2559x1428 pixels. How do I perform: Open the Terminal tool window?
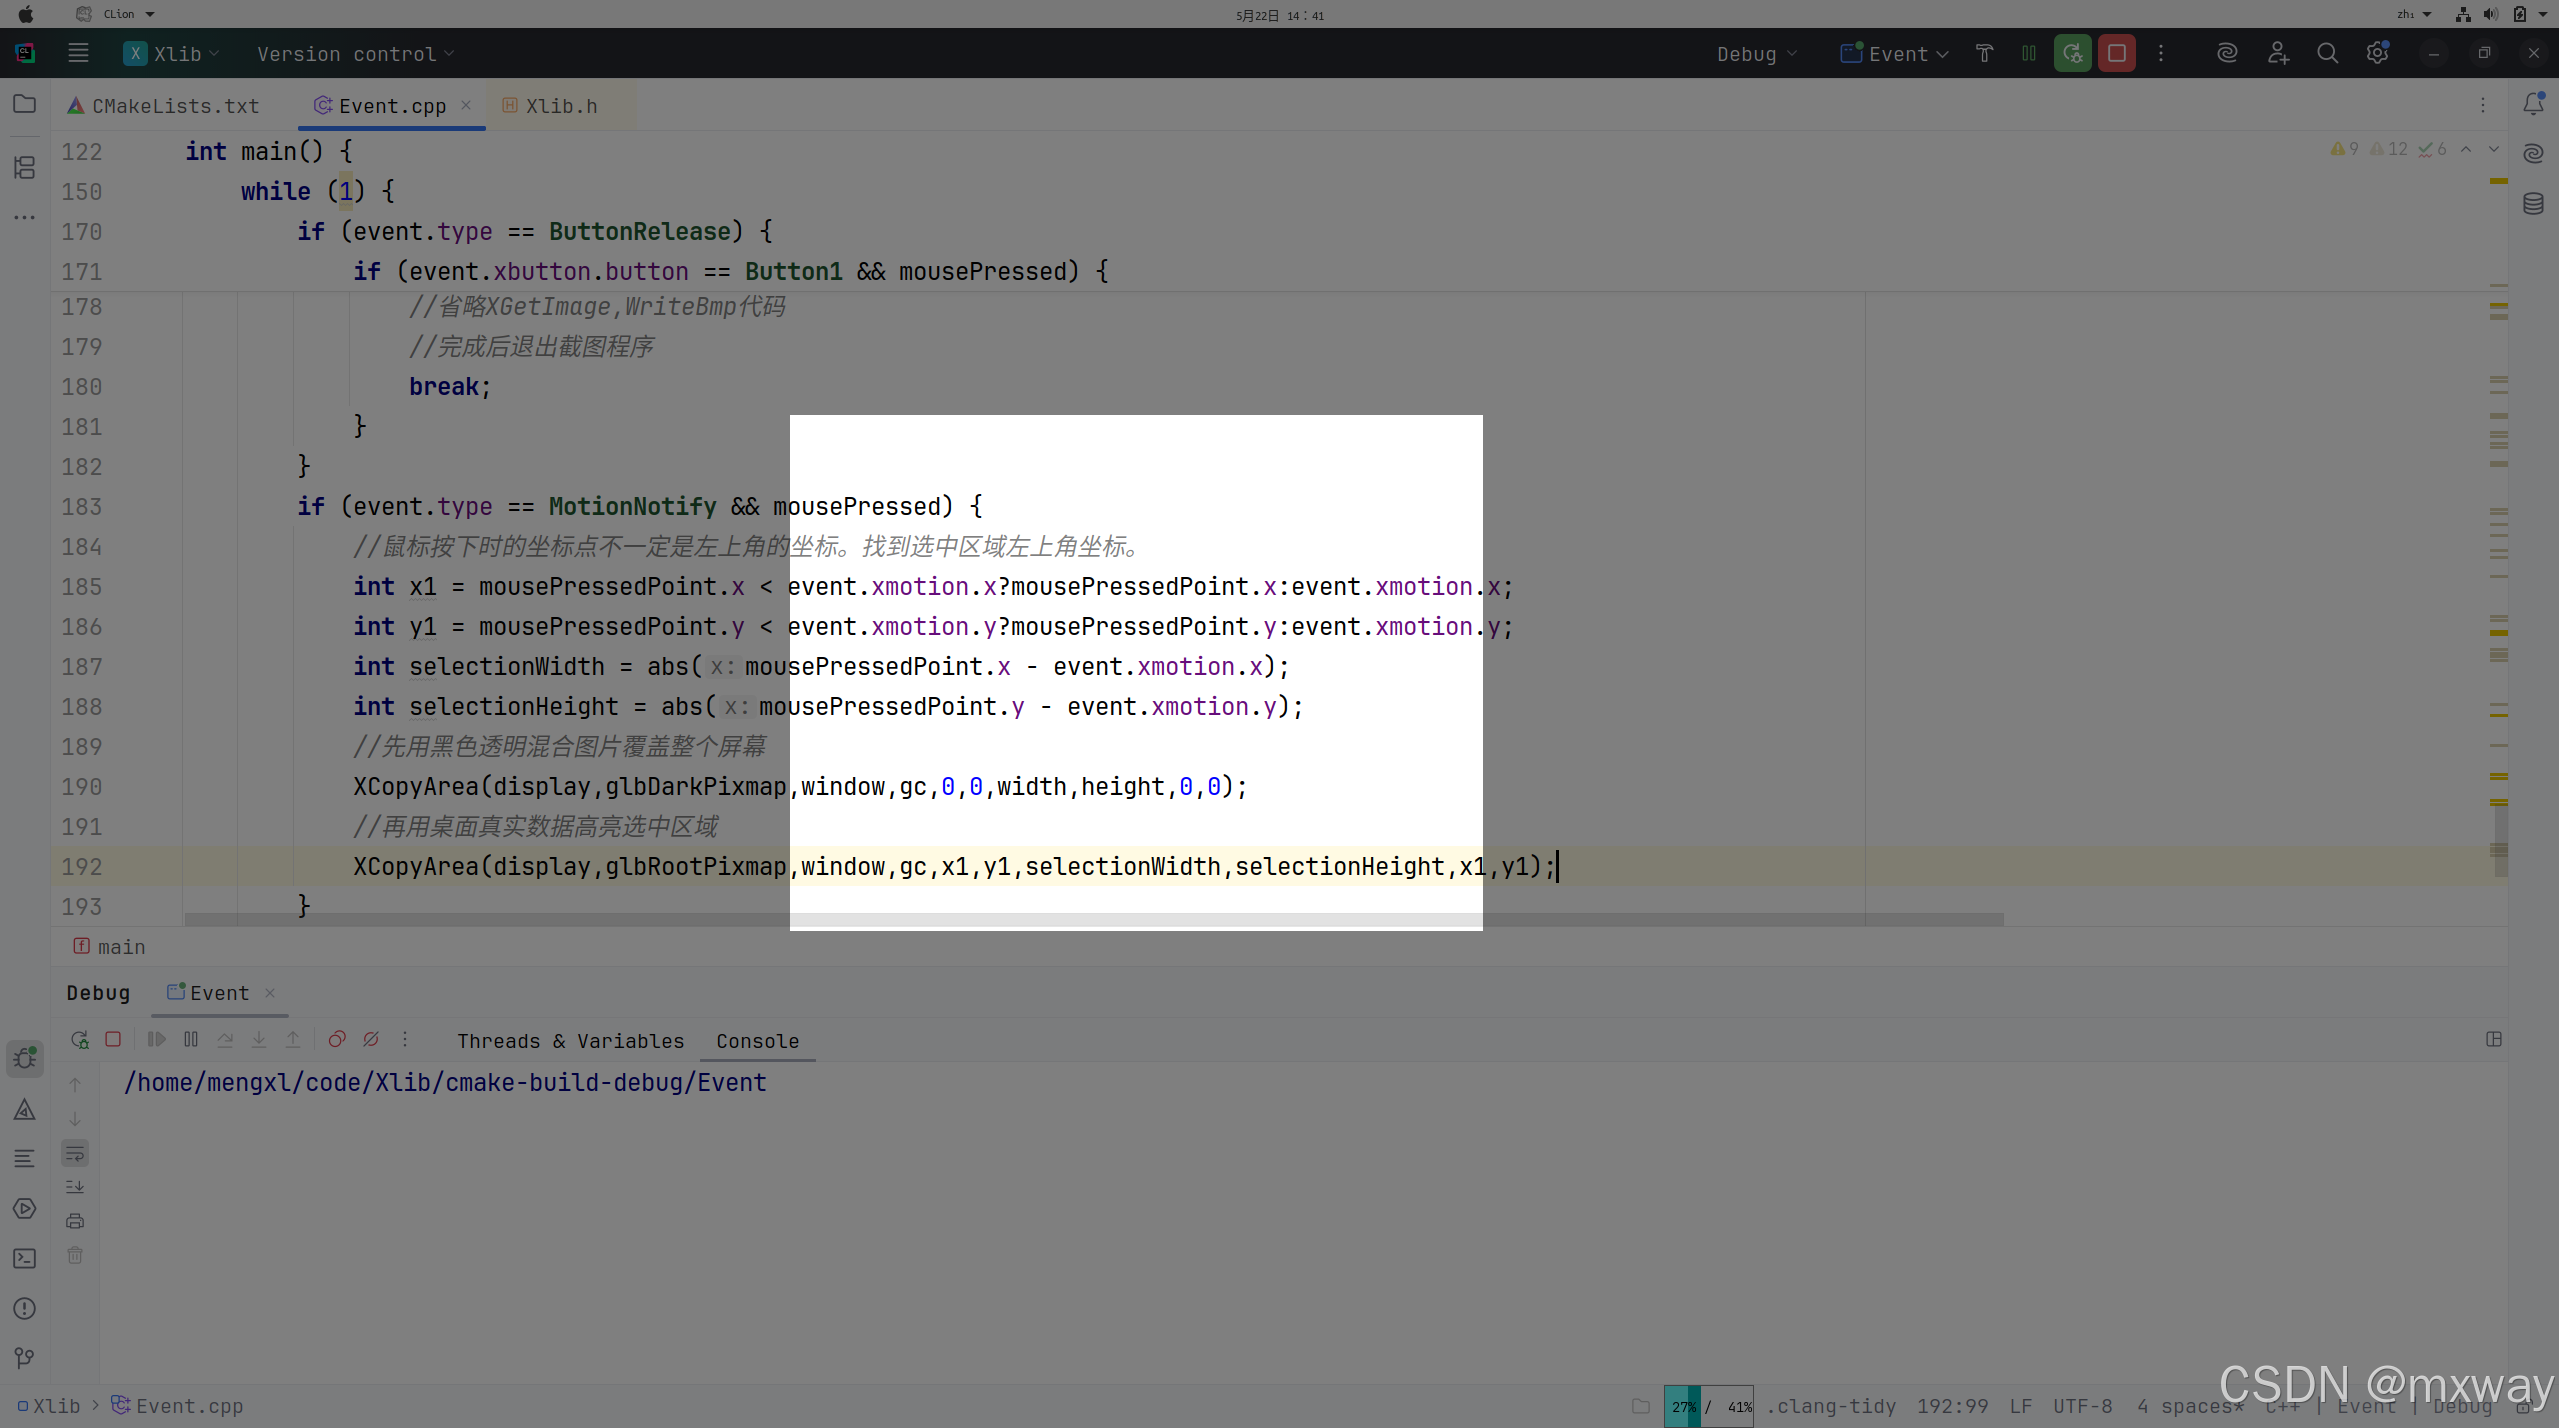25,1259
